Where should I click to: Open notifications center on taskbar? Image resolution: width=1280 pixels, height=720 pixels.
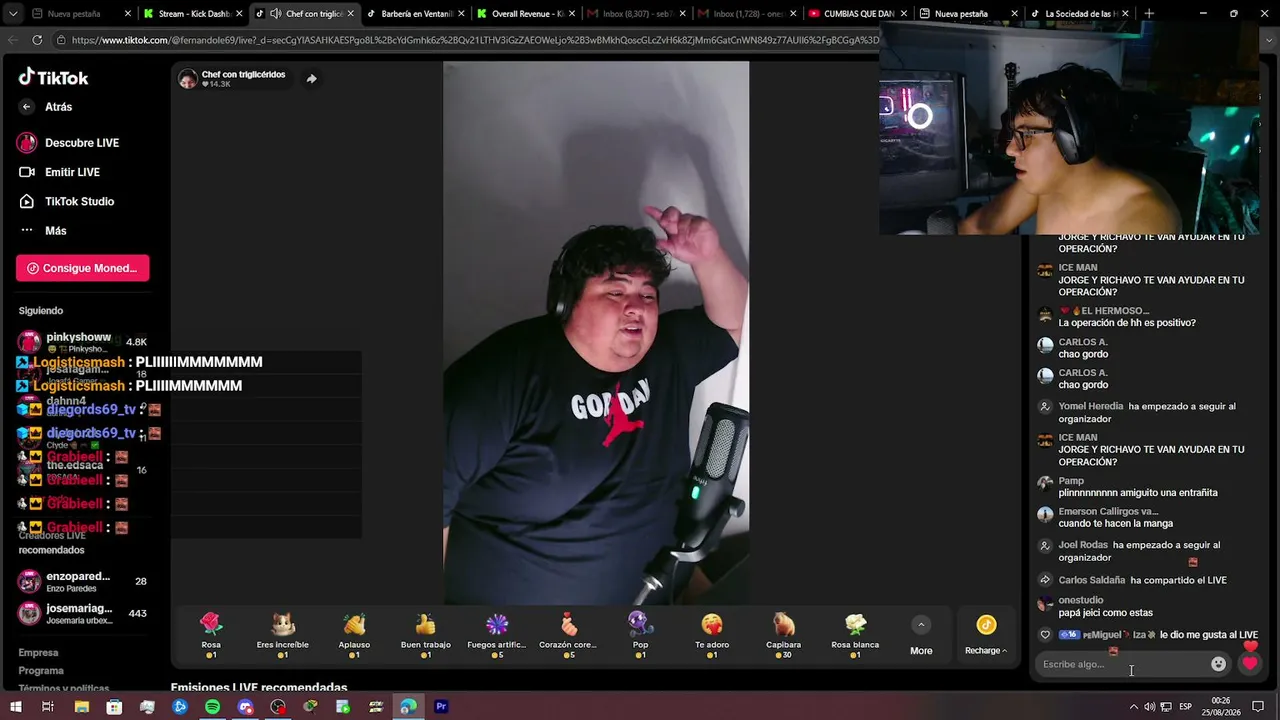click(1258, 707)
